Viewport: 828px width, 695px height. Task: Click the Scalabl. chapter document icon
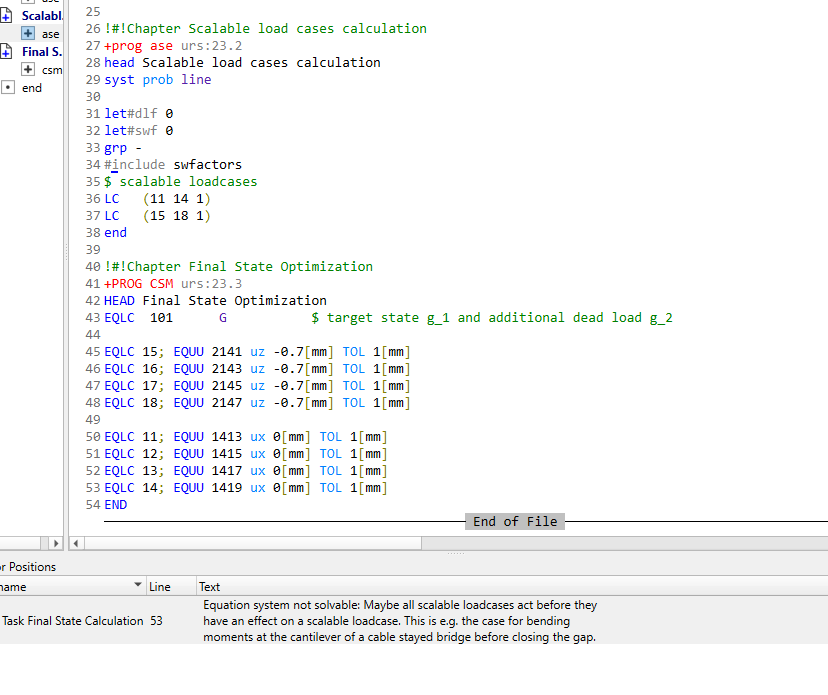6,16
